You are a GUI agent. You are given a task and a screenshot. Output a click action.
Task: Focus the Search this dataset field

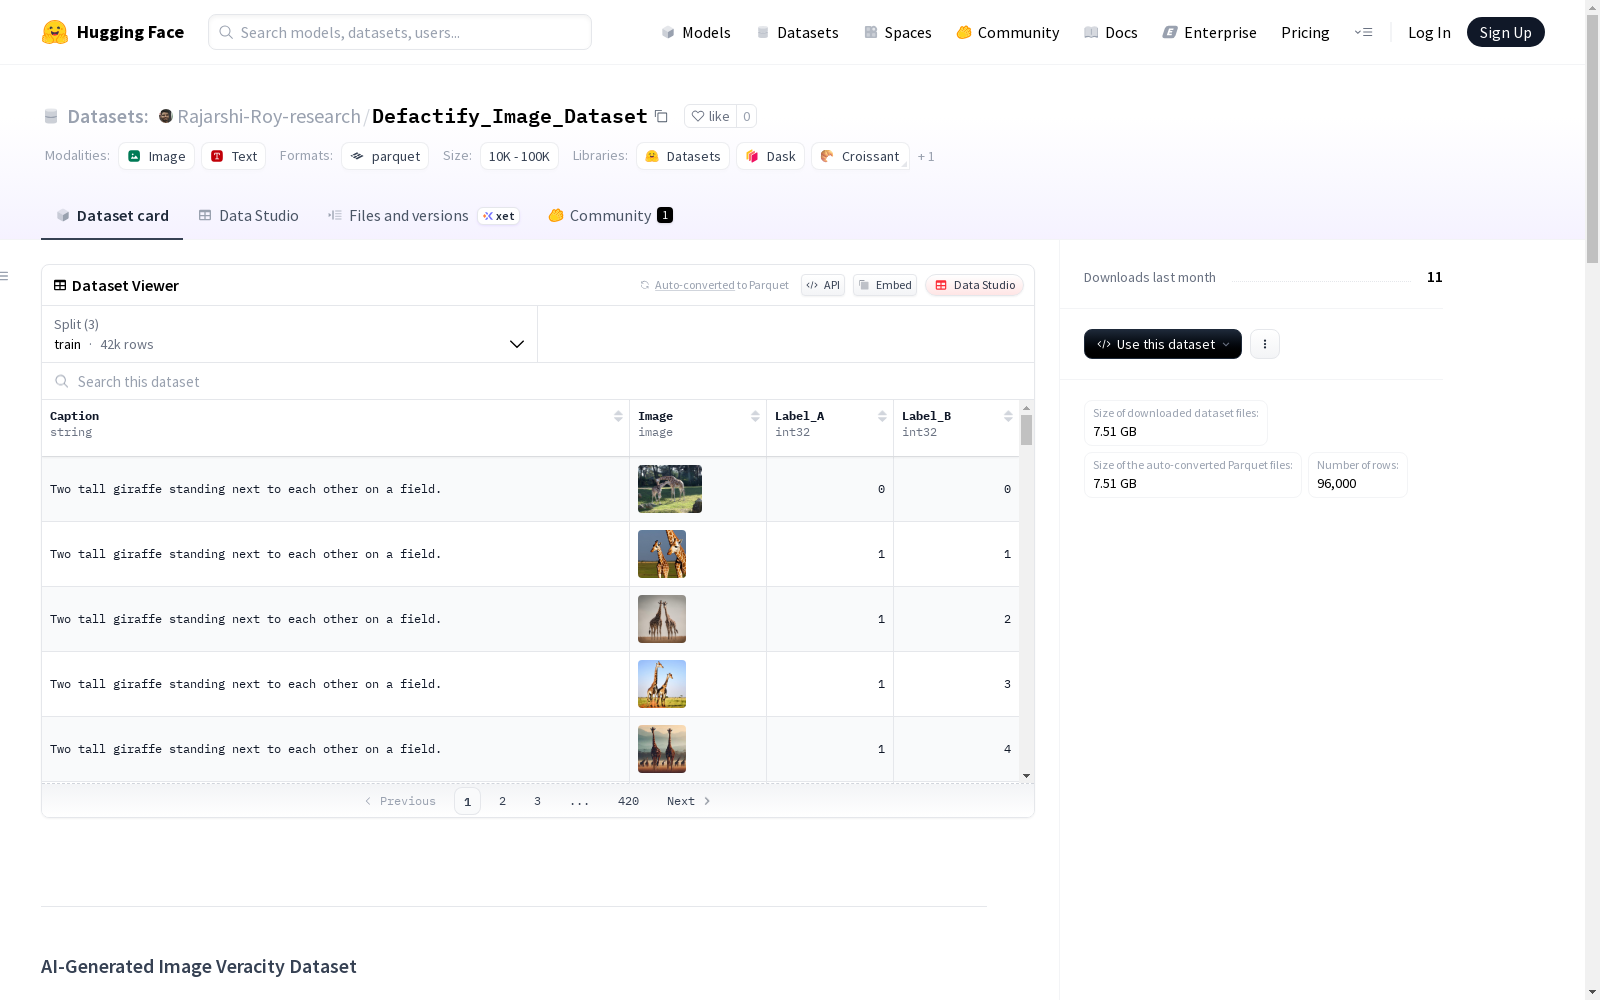coord(538,381)
